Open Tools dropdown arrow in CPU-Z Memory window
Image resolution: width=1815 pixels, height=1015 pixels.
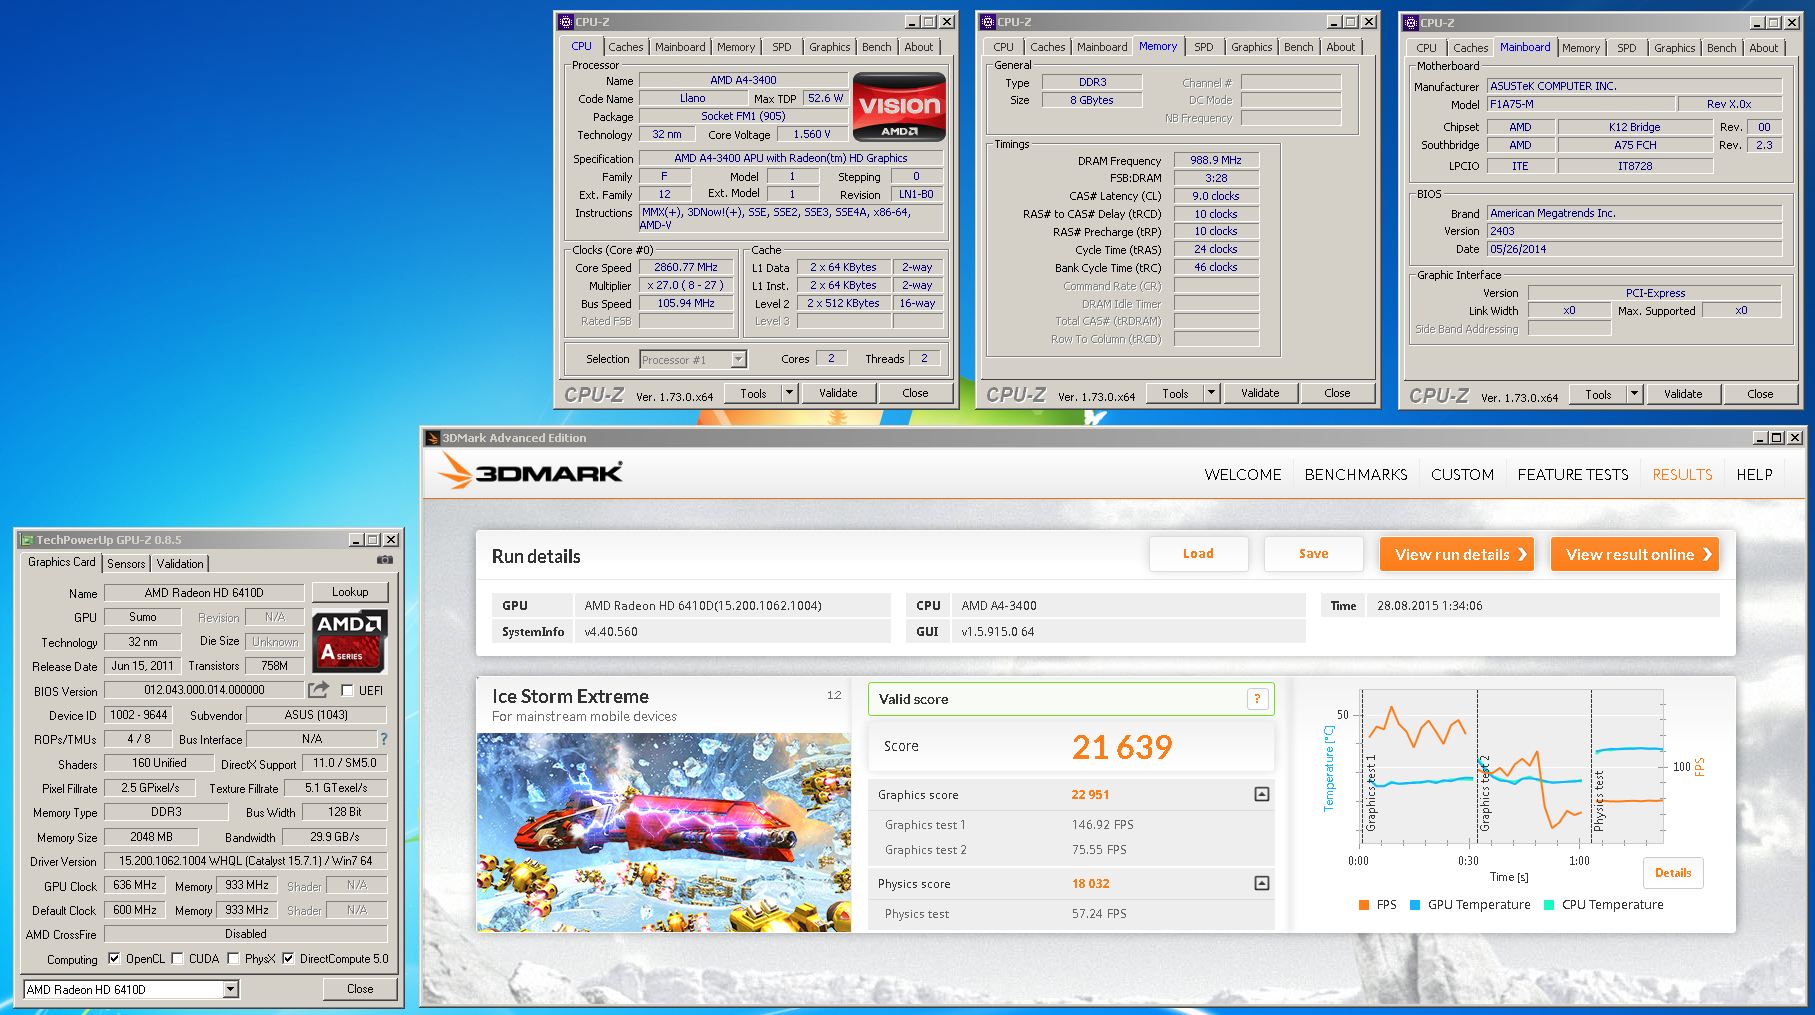[x=1211, y=393]
